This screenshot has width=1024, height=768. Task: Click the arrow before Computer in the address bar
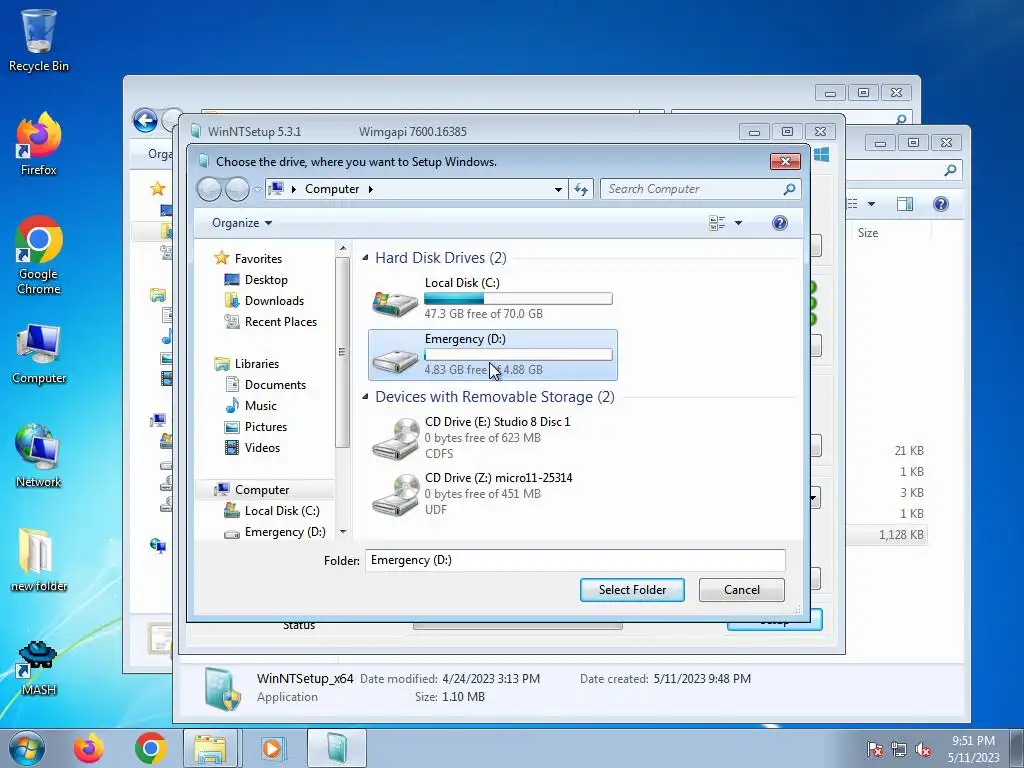(293, 189)
